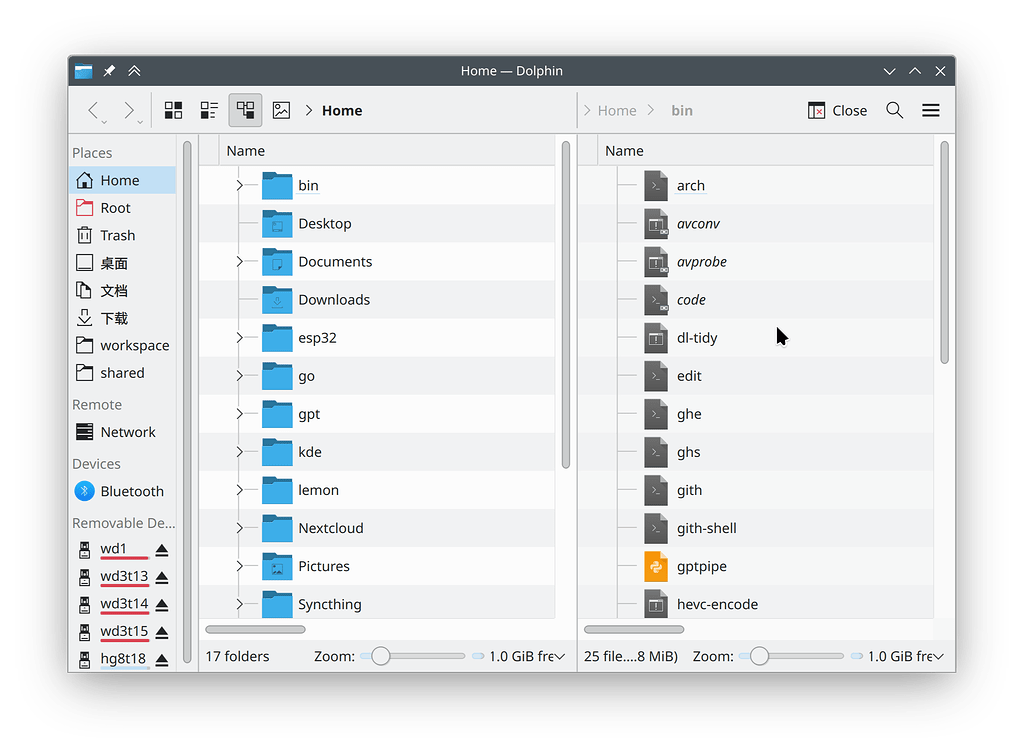Viewport: 1024px width, 753px height.
Task: Click the left pane zoom slider handle
Action: (x=380, y=657)
